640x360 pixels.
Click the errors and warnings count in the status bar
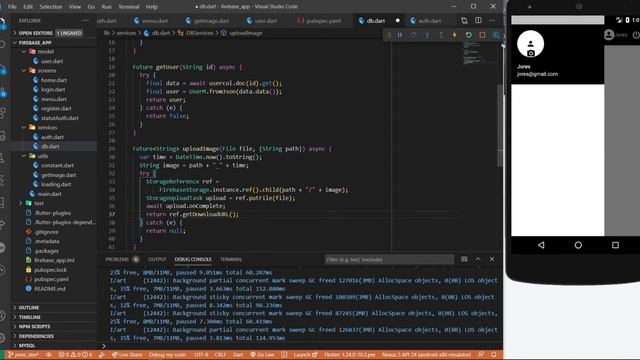(76, 355)
